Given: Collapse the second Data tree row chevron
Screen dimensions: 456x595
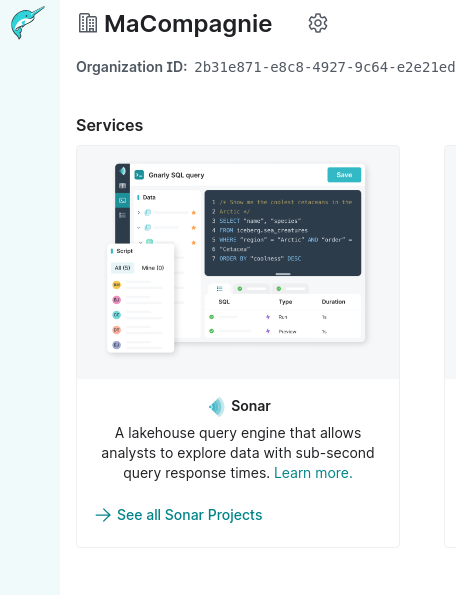Looking at the screenshot, I should (139, 228).
